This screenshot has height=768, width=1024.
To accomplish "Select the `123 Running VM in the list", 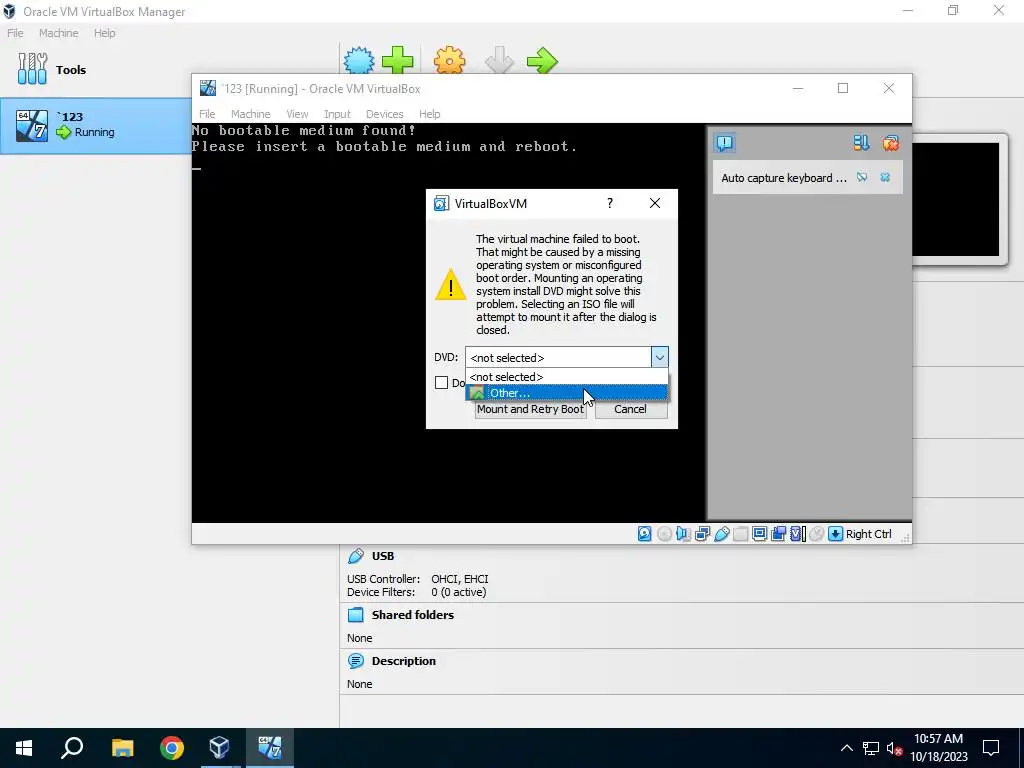I will pos(95,125).
